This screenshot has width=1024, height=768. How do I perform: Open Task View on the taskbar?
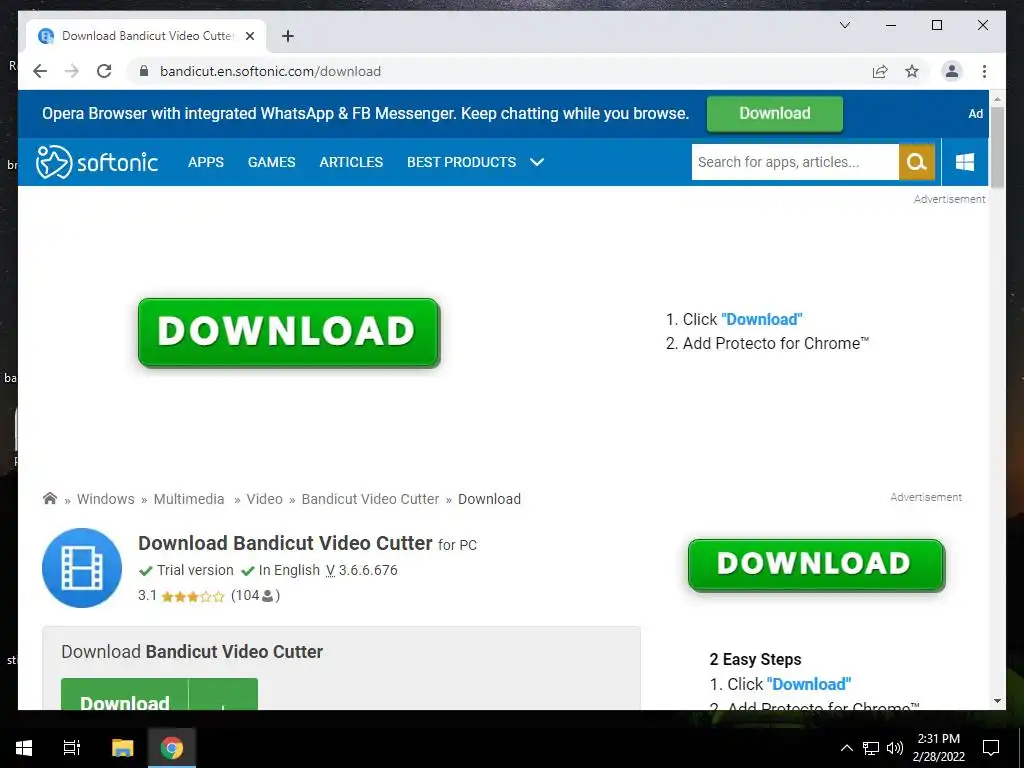(x=71, y=748)
